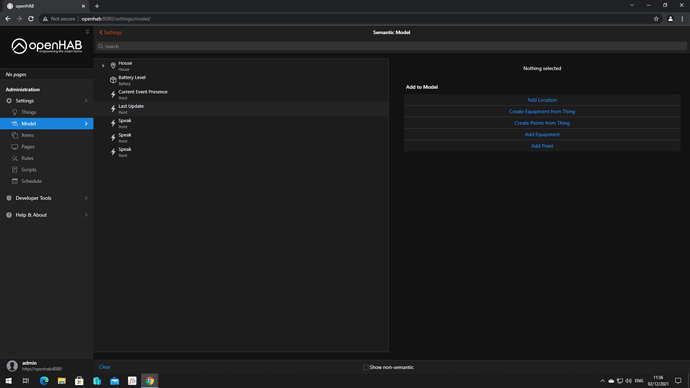Click Create Equipment from Thing
This screenshot has width=690, height=388.
542,111
